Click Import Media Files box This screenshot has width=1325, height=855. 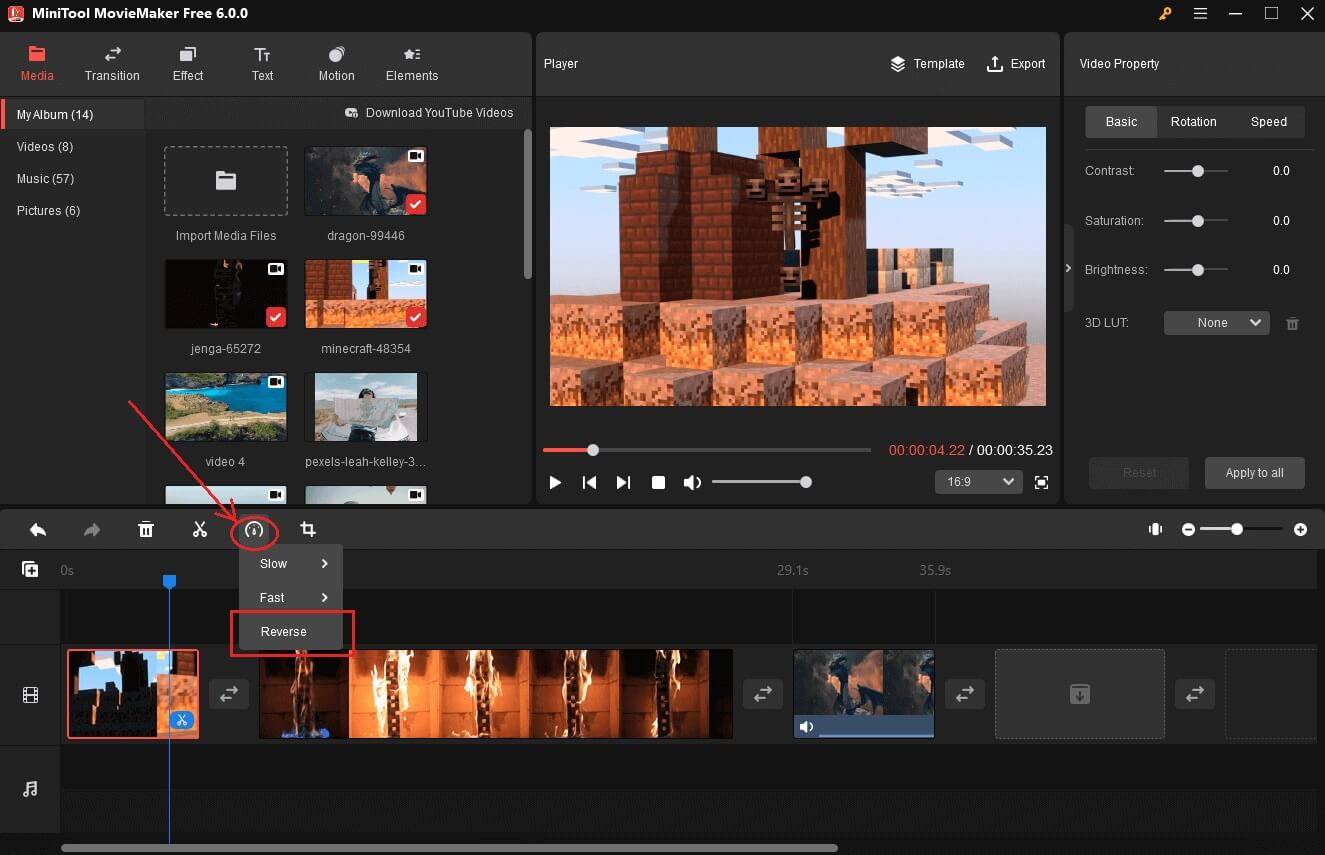click(x=226, y=181)
